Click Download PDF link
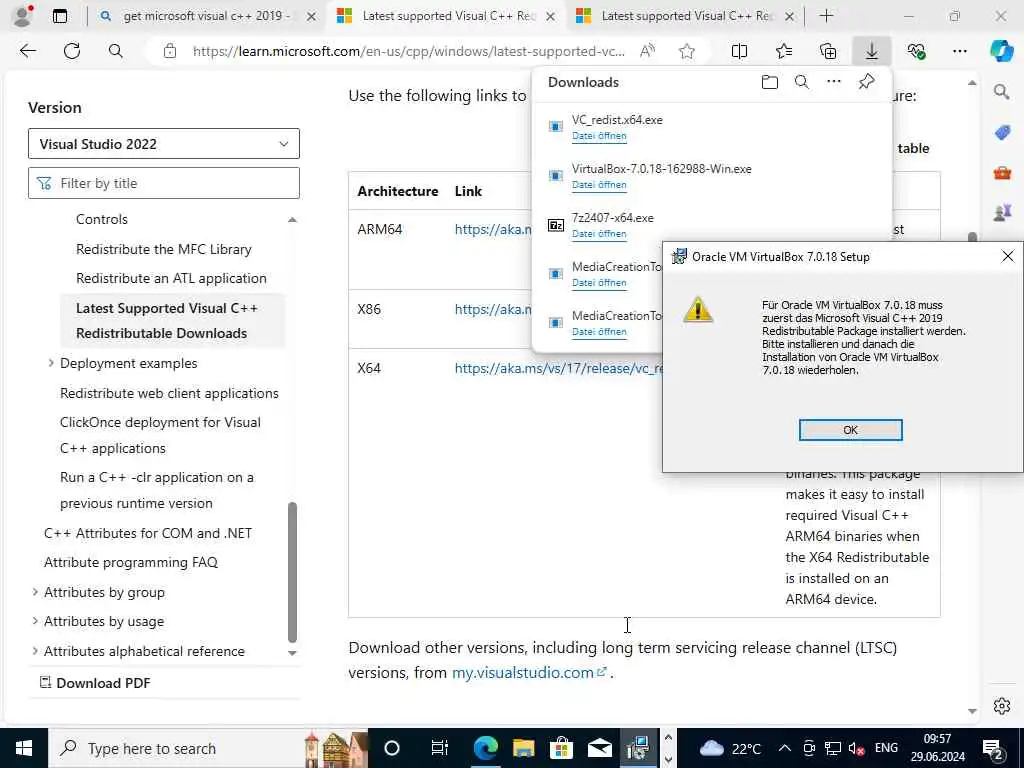Image resolution: width=1024 pixels, height=768 pixels. 95,683
